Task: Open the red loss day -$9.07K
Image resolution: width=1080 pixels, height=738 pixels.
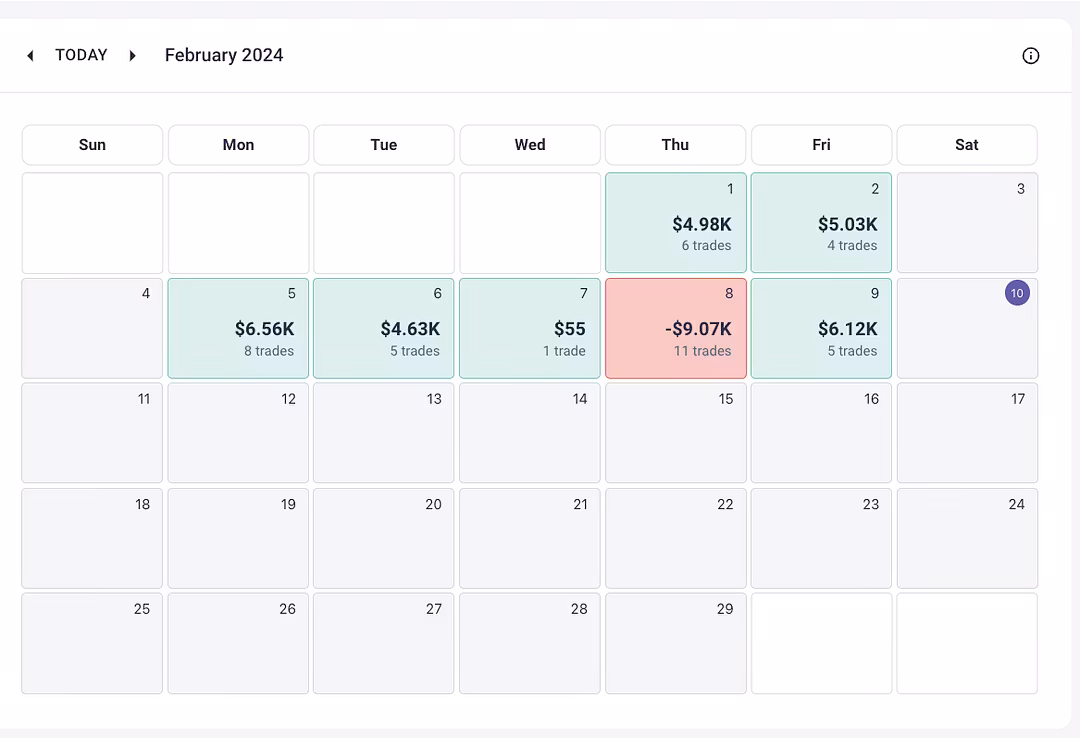Action: (675, 329)
